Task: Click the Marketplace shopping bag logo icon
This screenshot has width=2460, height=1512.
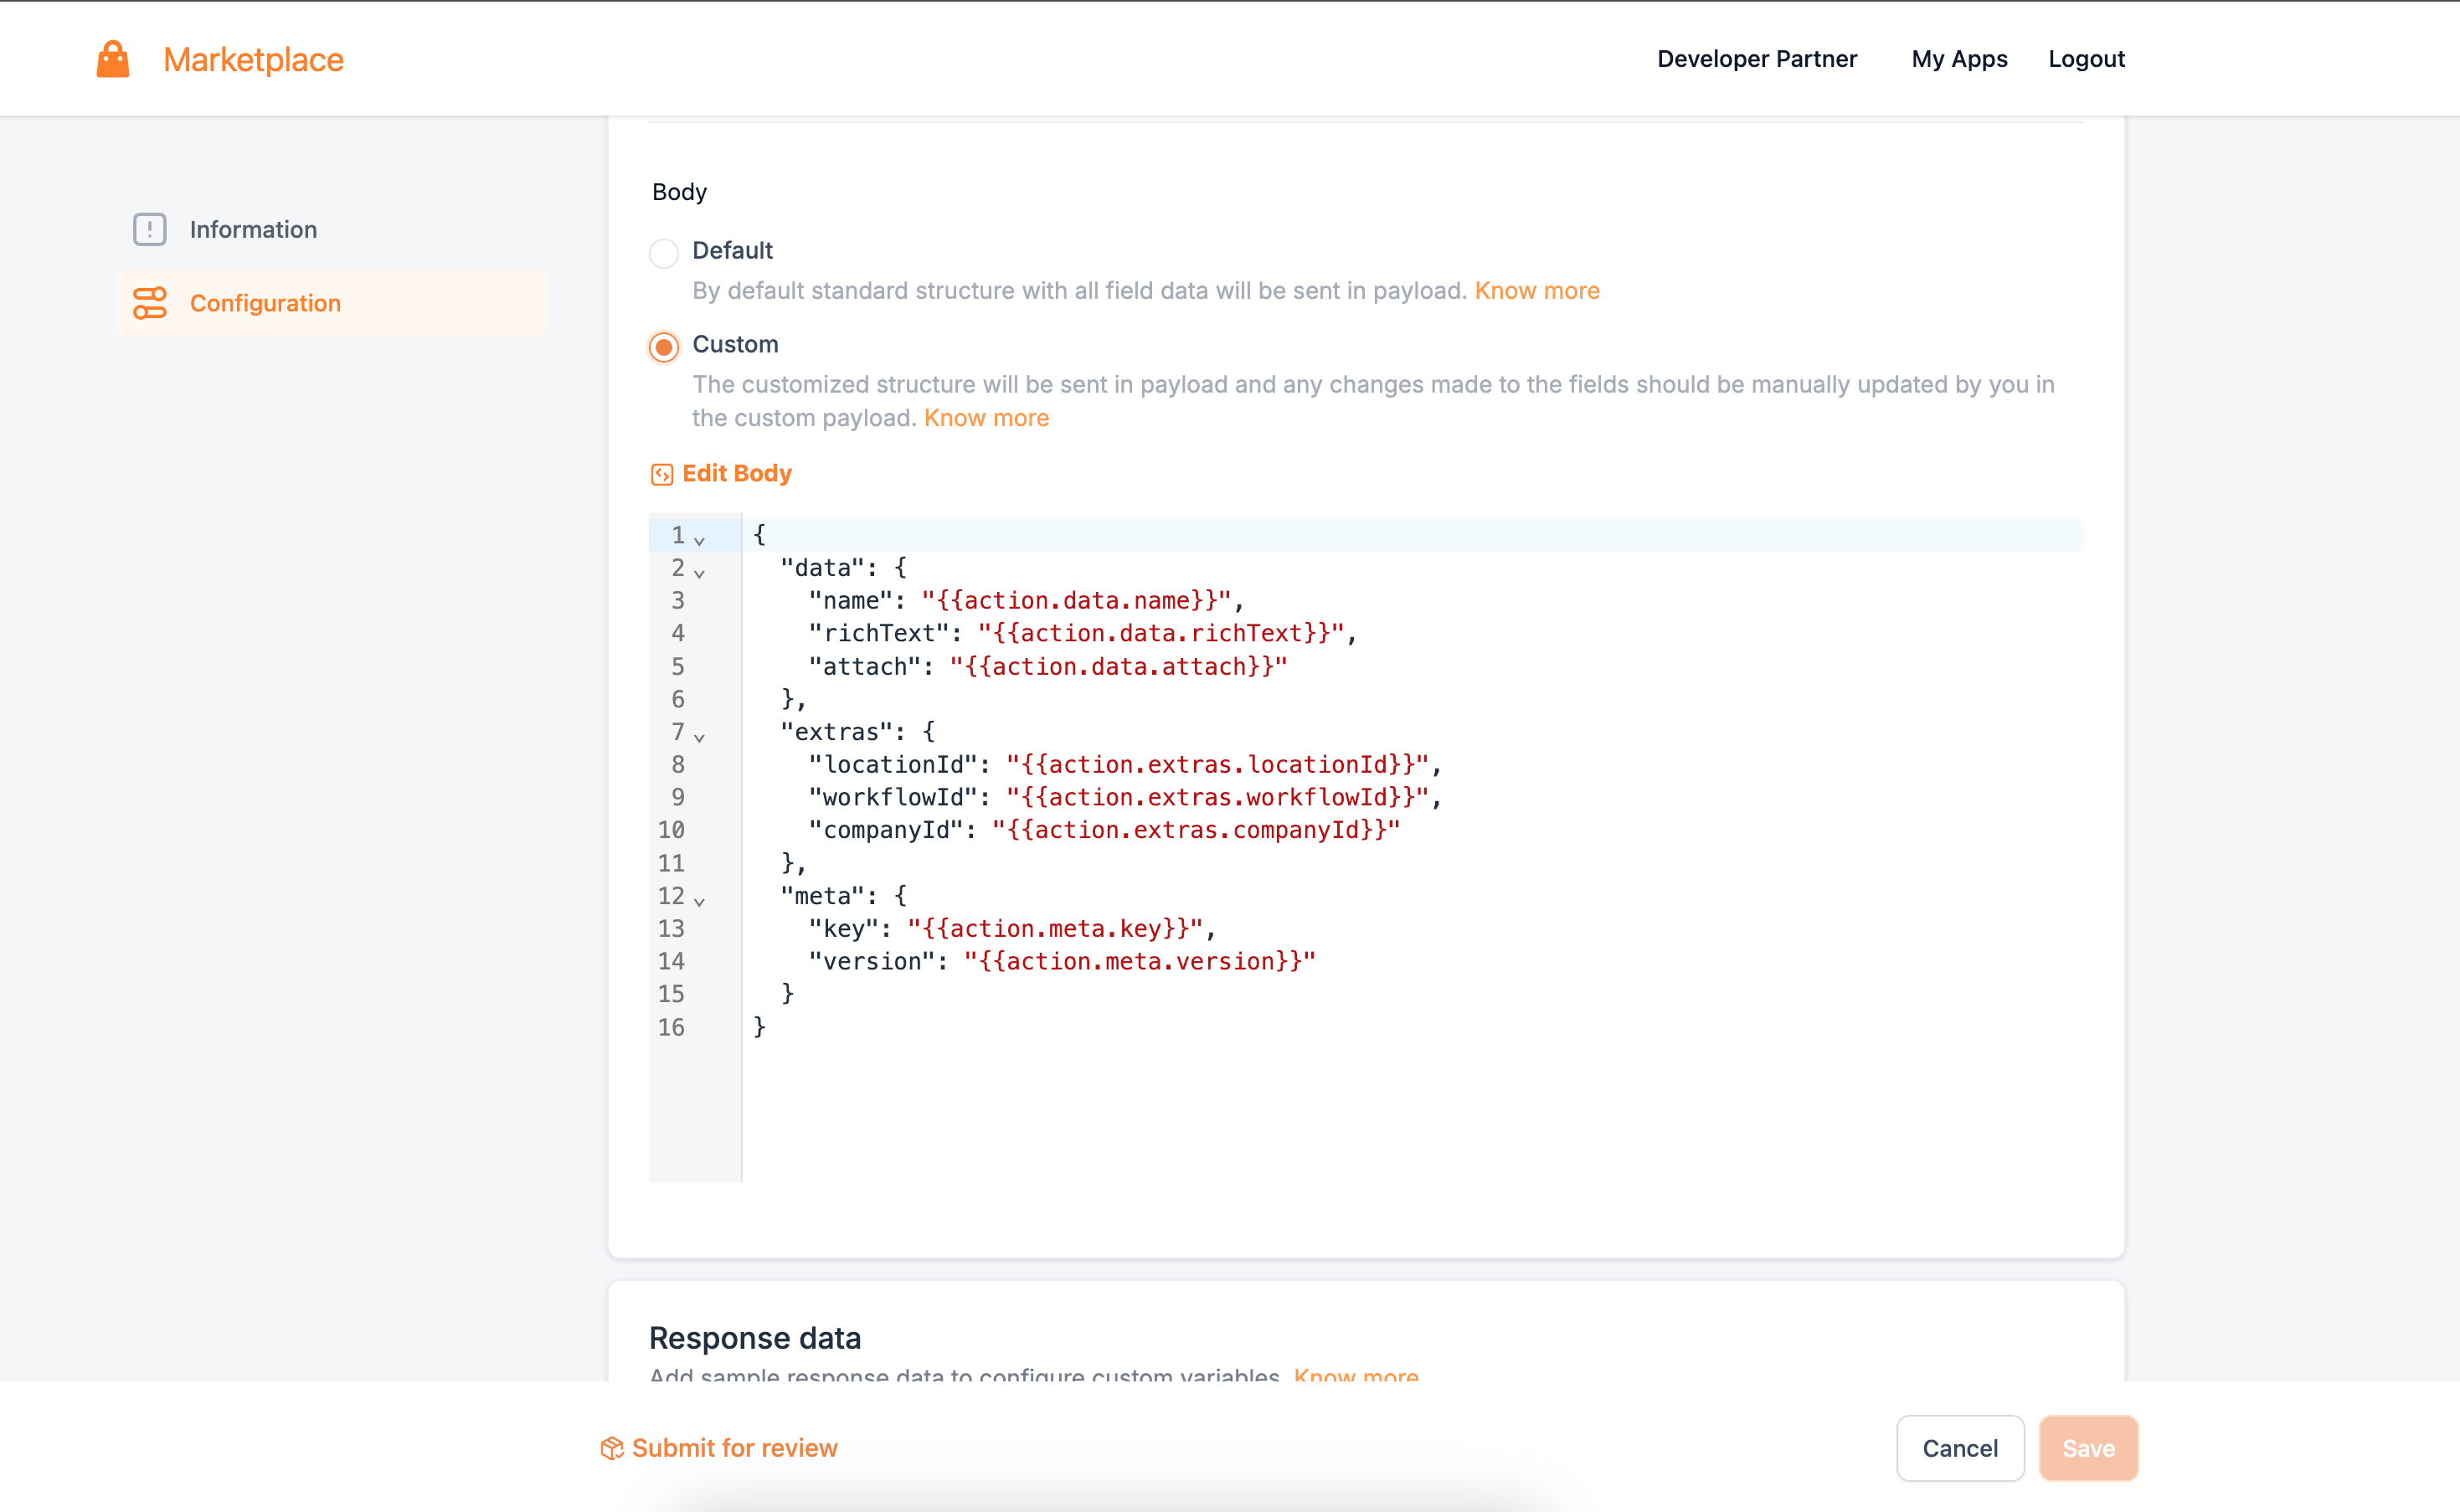Action: point(113,59)
